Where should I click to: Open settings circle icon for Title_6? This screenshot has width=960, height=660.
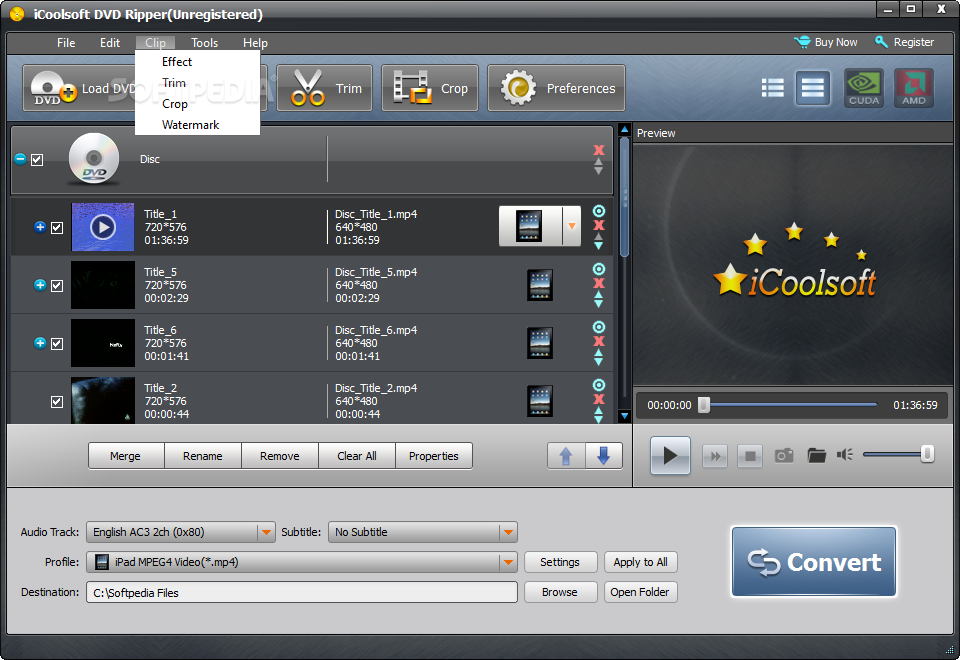coord(599,327)
